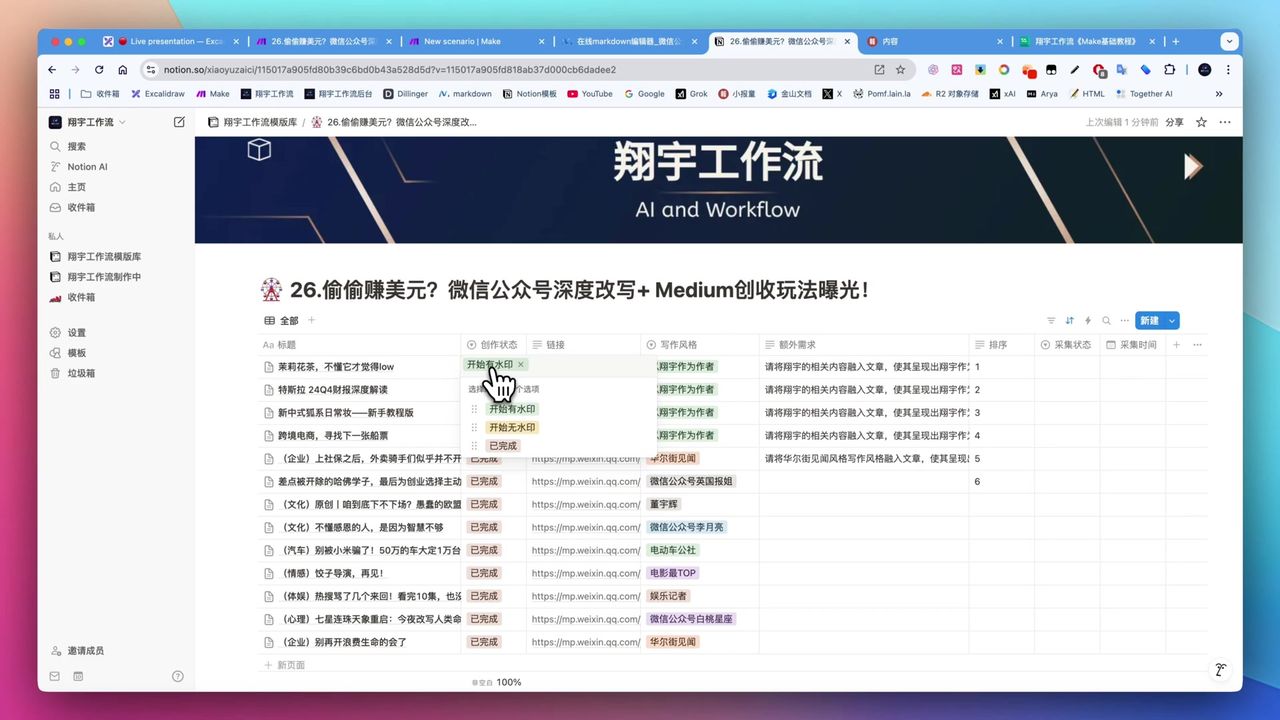Click the sort icon above the table
Image resolution: width=1280 pixels, height=720 pixels.
pyautogui.click(x=1071, y=321)
